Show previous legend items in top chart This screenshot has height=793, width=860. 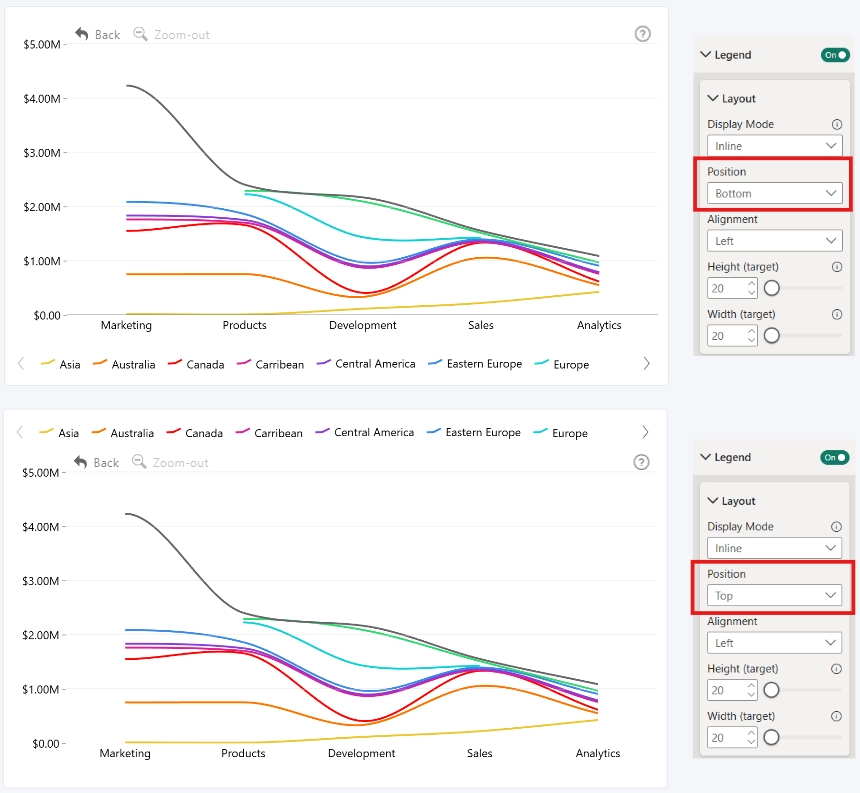tap(21, 364)
